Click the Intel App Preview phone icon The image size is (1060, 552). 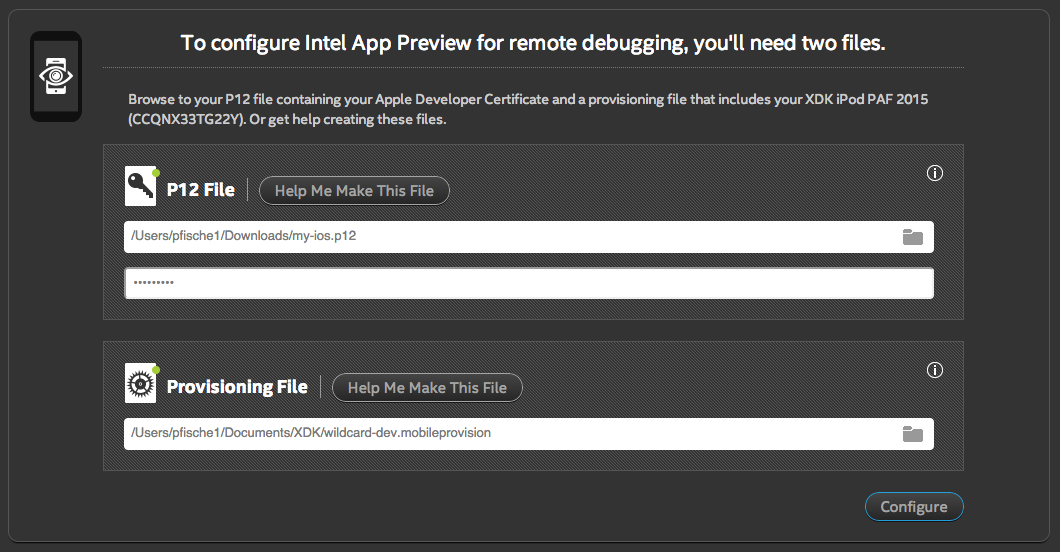[x=55, y=76]
